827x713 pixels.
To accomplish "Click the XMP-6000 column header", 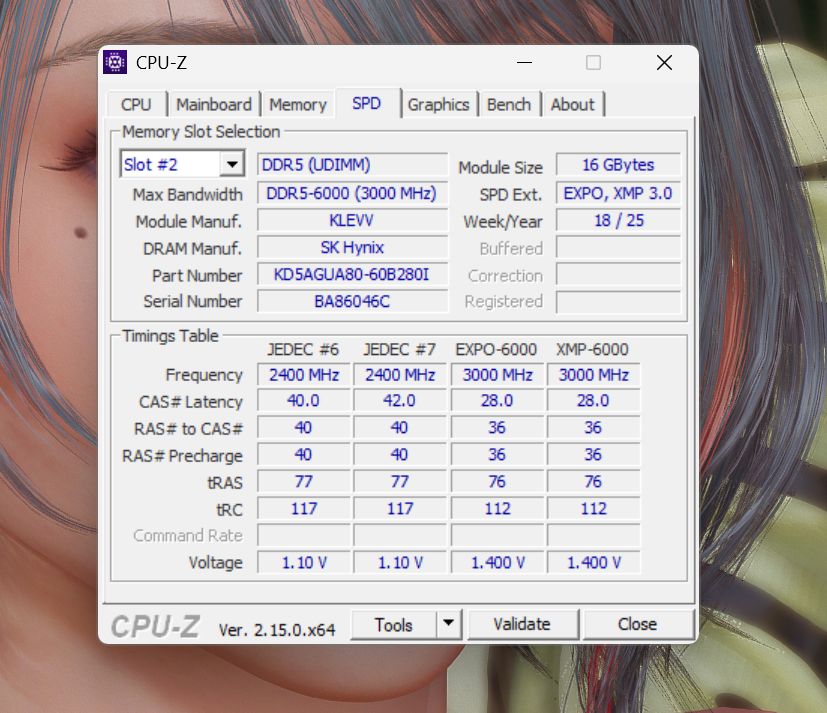I will click(592, 349).
